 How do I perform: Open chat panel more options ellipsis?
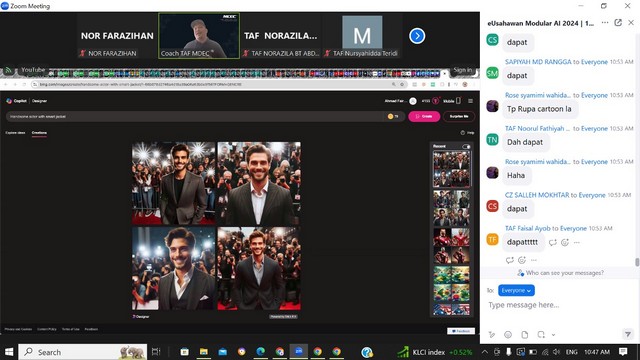[605, 23]
